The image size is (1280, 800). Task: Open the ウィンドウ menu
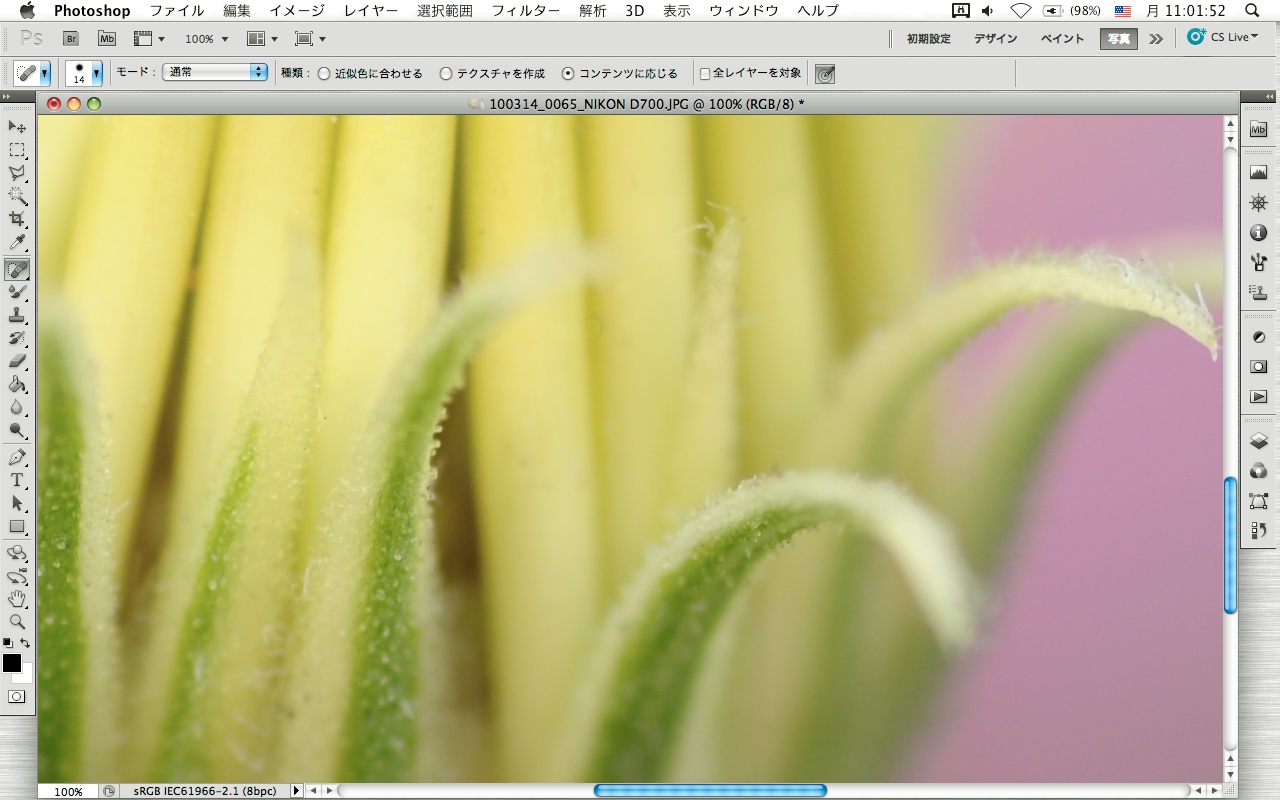pos(744,11)
